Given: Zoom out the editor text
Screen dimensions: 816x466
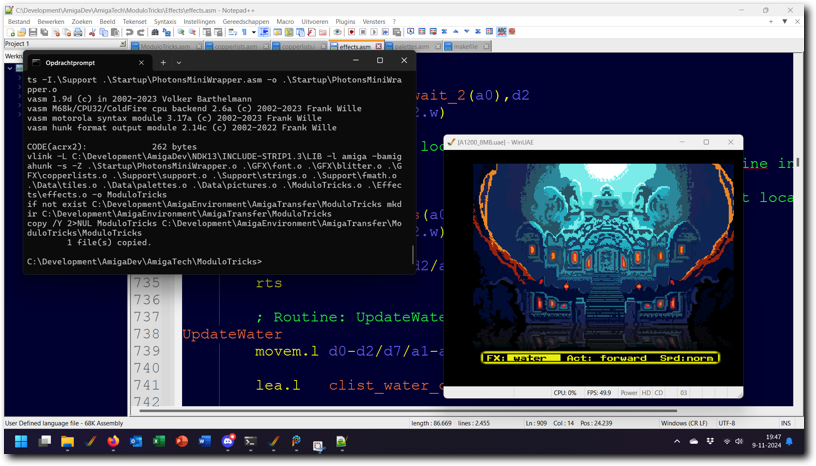Looking at the screenshot, I should (x=192, y=32).
